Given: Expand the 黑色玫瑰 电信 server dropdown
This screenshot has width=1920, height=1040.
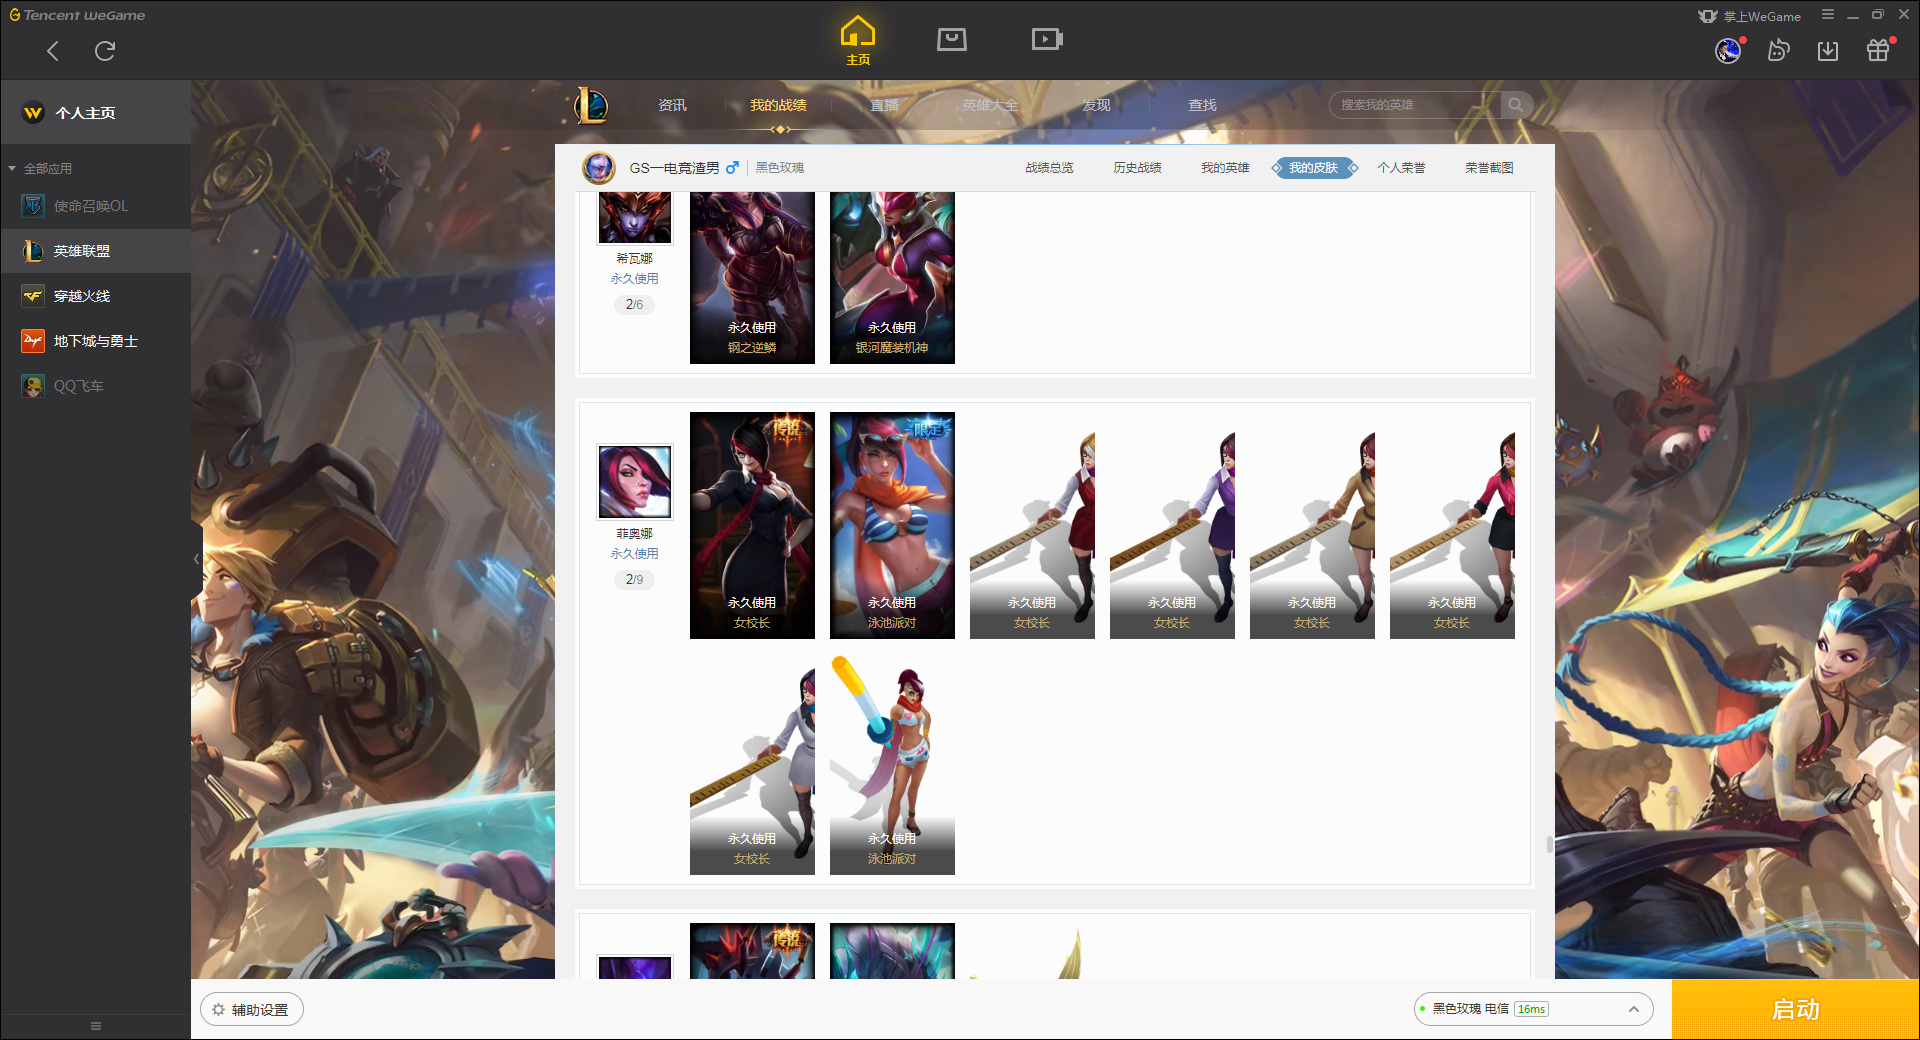Looking at the screenshot, I should (1533, 1009).
